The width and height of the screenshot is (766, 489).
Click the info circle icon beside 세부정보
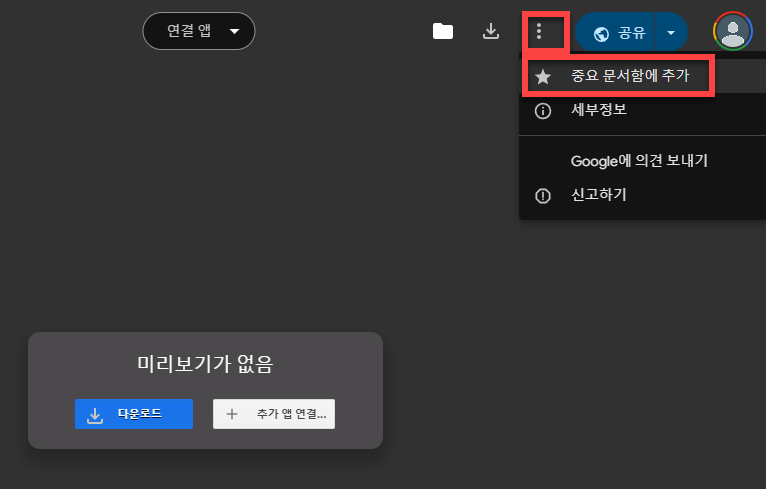click(543, 111)
